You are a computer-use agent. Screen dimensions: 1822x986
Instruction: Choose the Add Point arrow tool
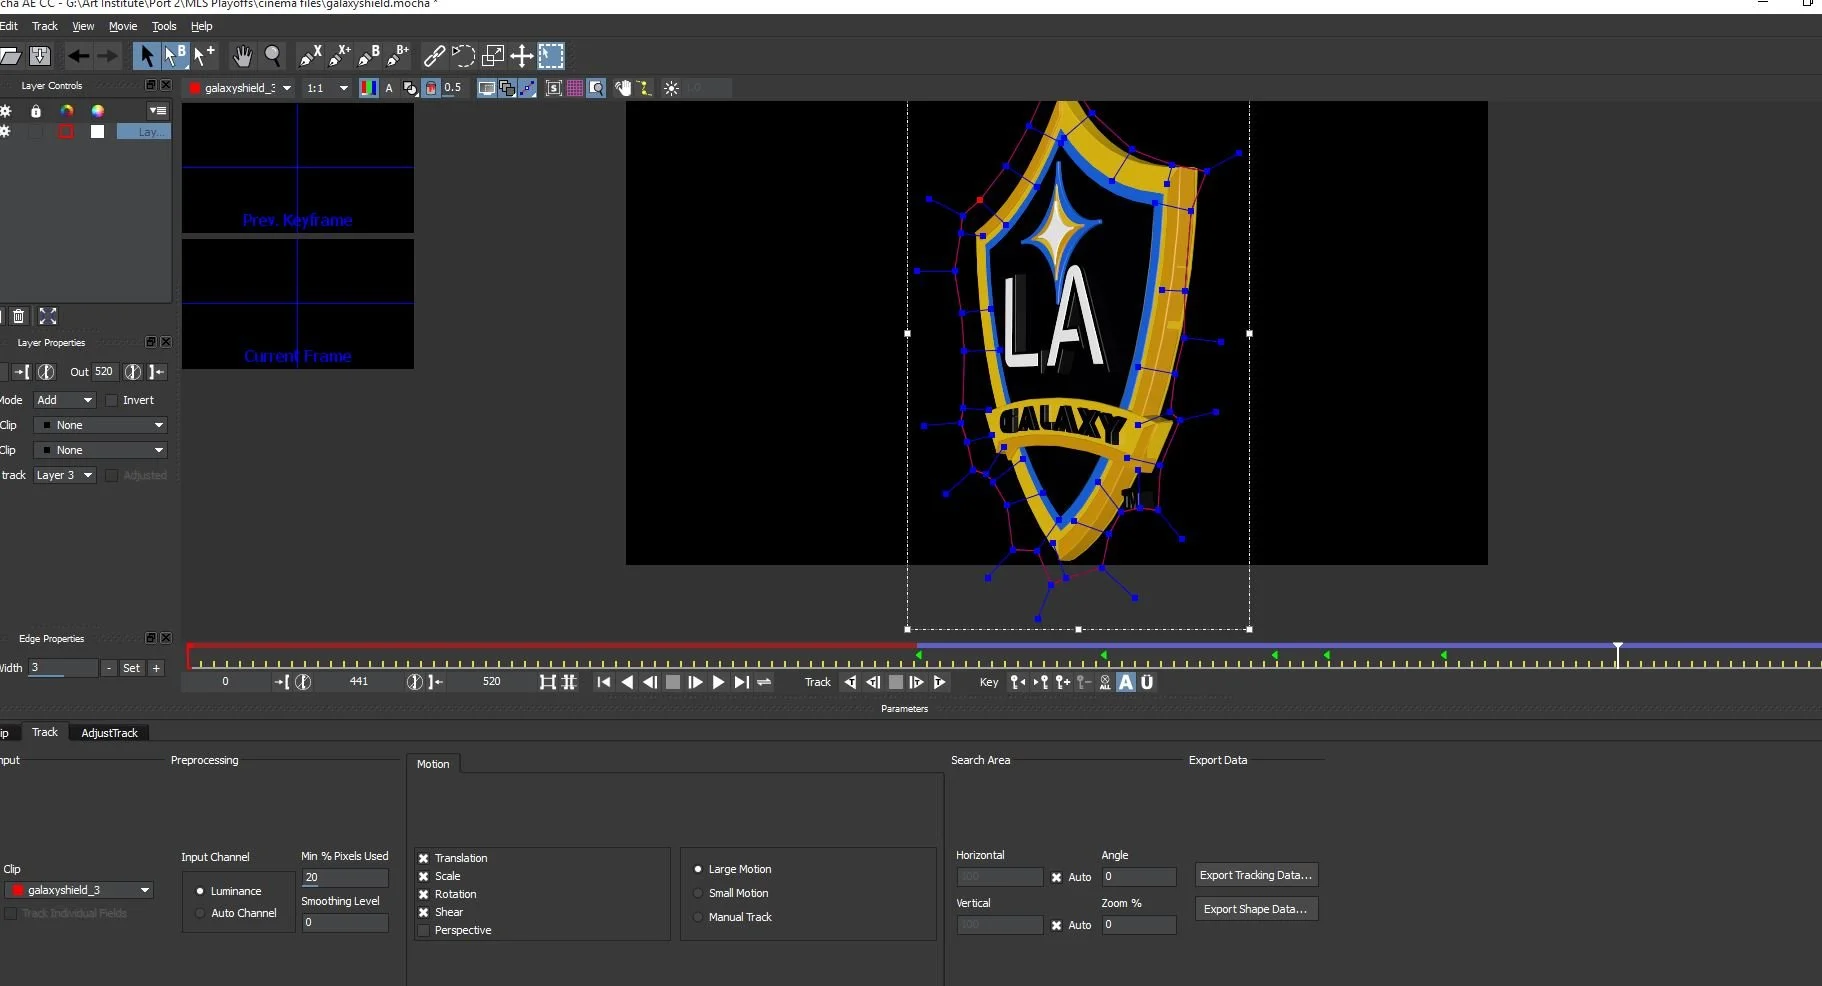(204, 56)
